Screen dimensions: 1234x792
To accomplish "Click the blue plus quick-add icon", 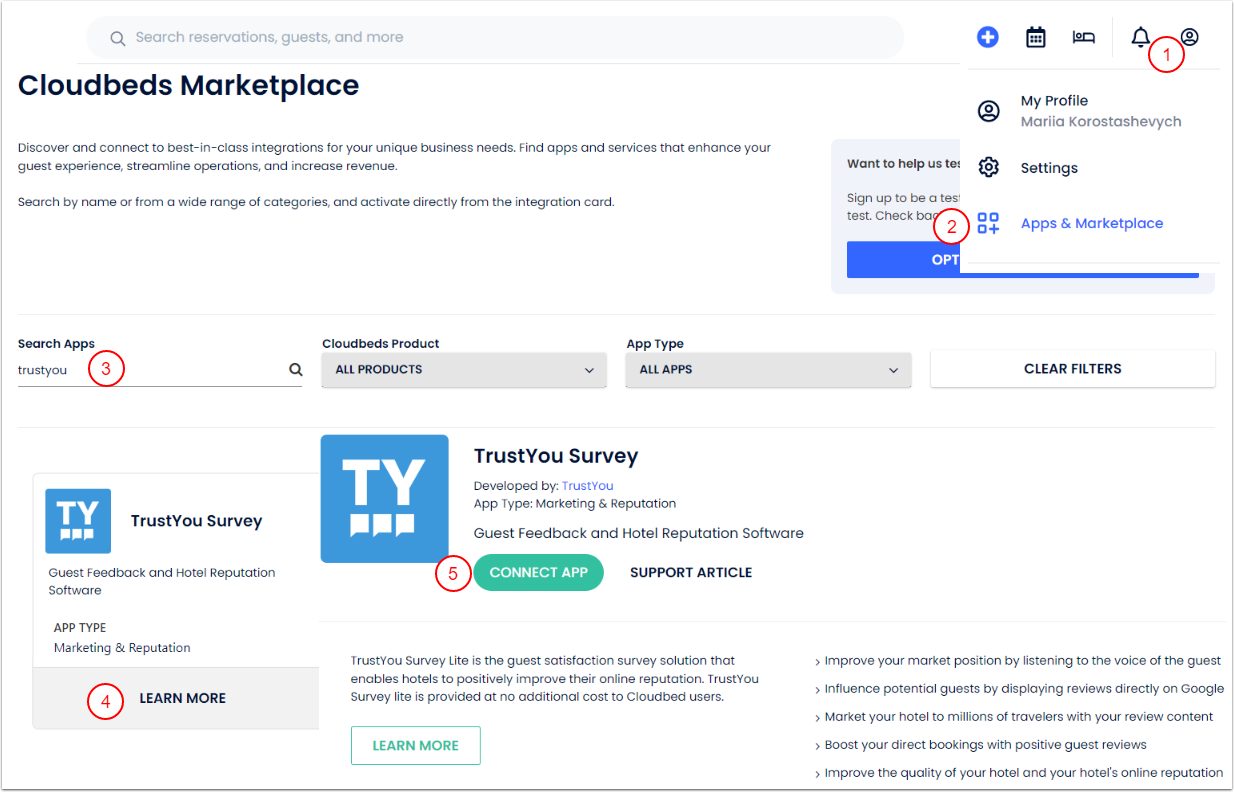I will 987,37.
